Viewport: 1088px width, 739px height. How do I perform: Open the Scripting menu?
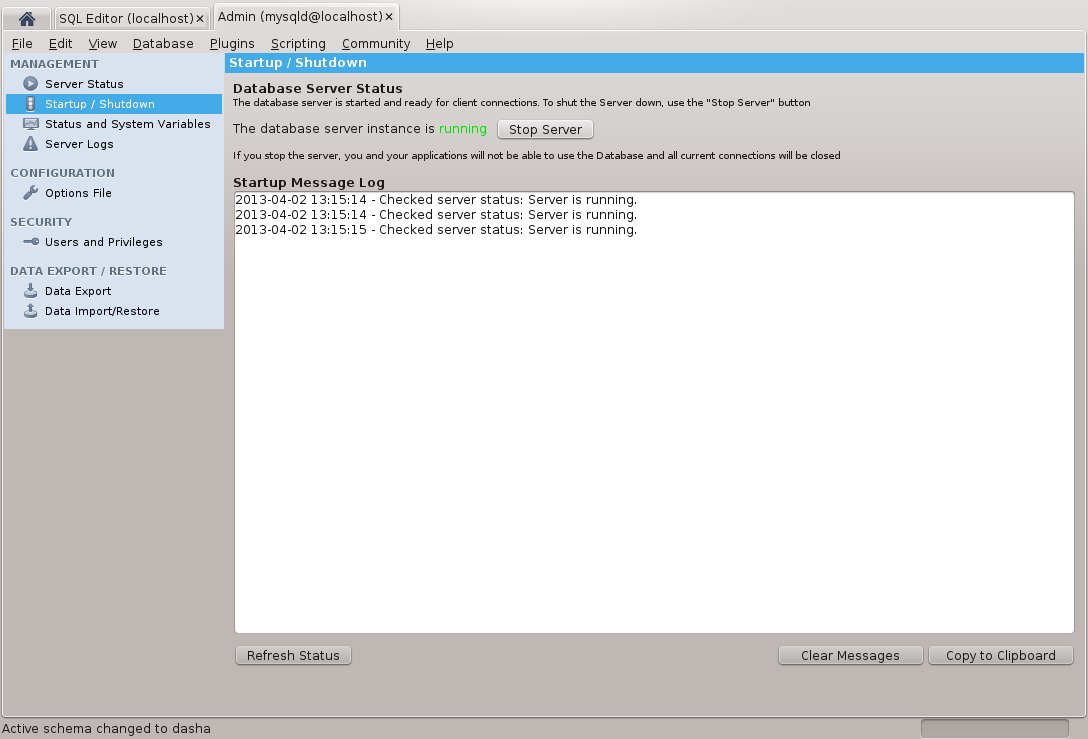point(298,44)
